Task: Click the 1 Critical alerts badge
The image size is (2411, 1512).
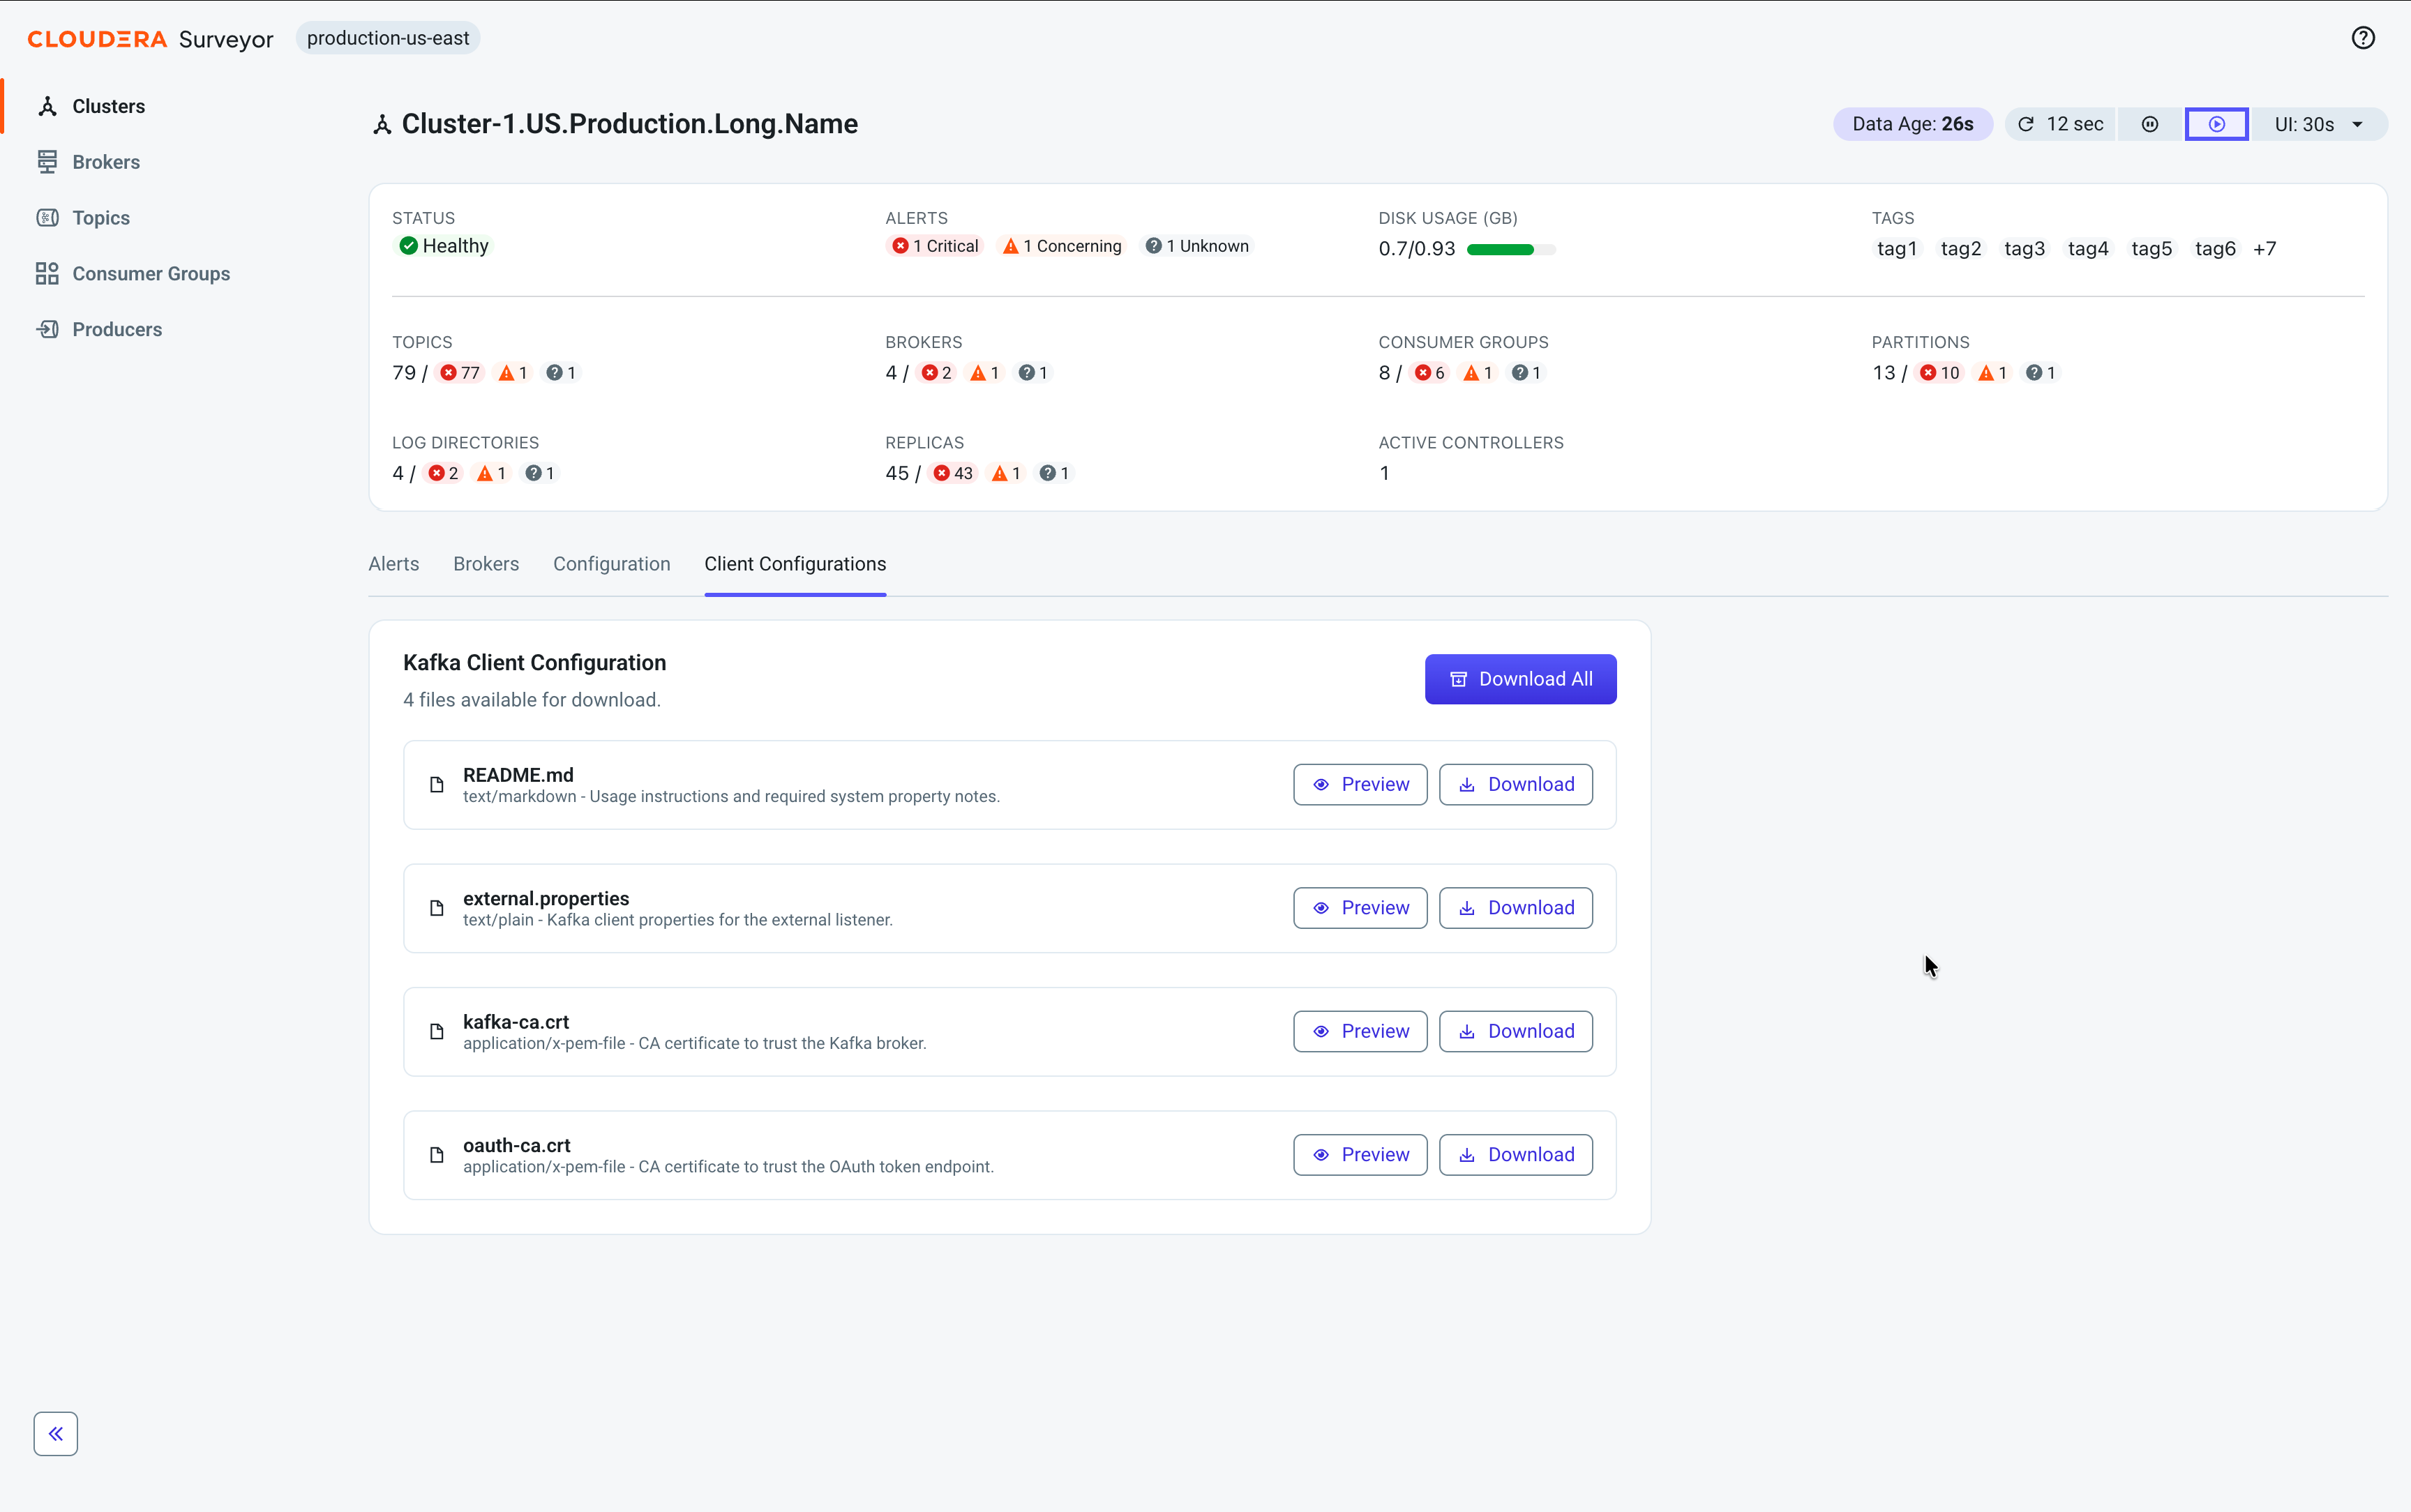Action: 935,246
